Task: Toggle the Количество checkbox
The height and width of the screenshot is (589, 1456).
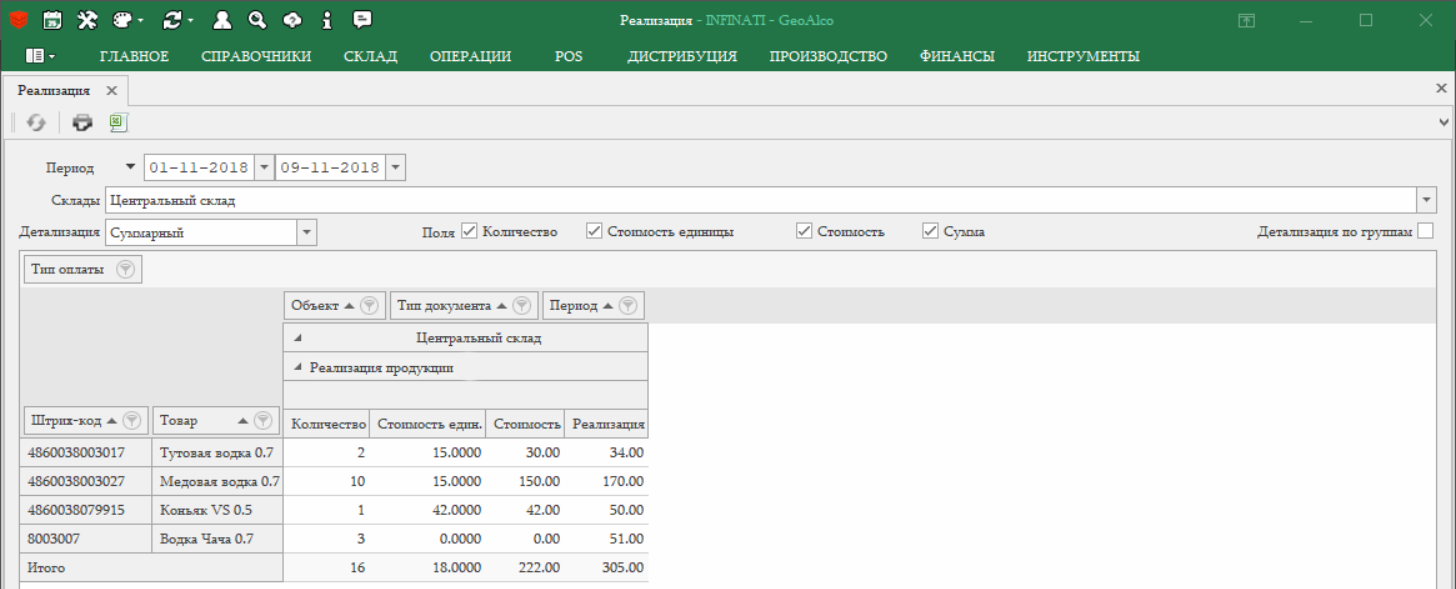Action: click(470, 231)
